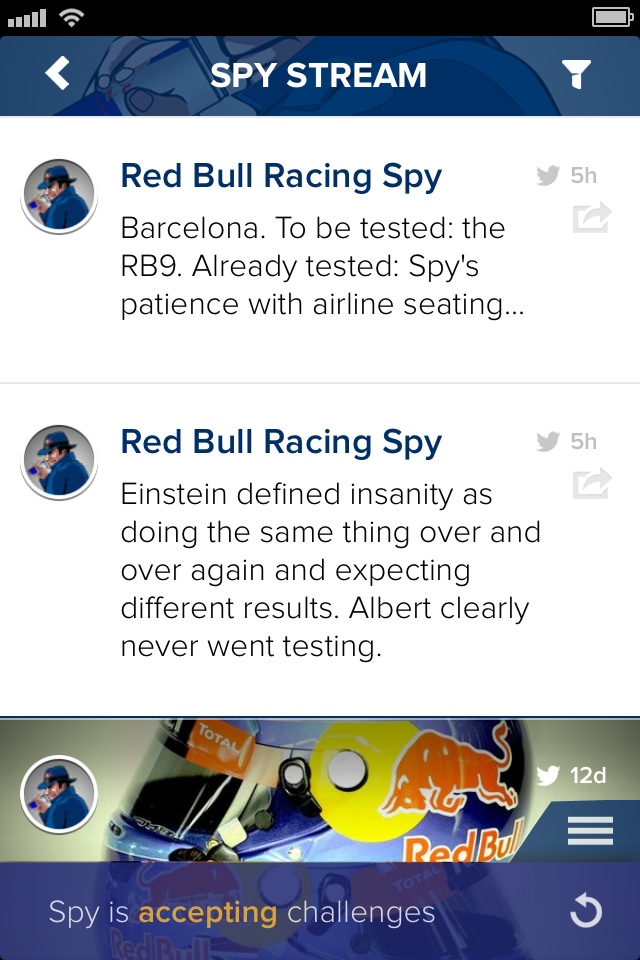640x960 pixels.
Task: Tap Twitter bird on the helmet post
Action: pyautogui.click(x=548, y=775)
